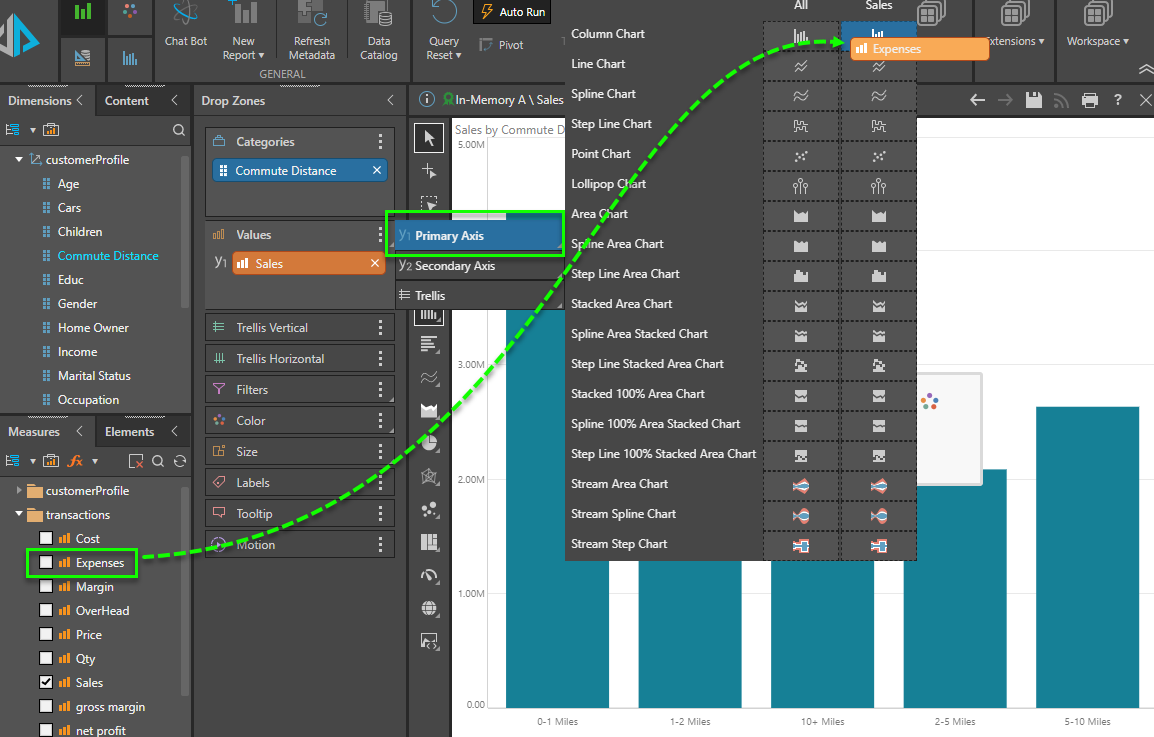Click the formula fx icon in Measures
The image size is (1154, 737).
(75, 461)
